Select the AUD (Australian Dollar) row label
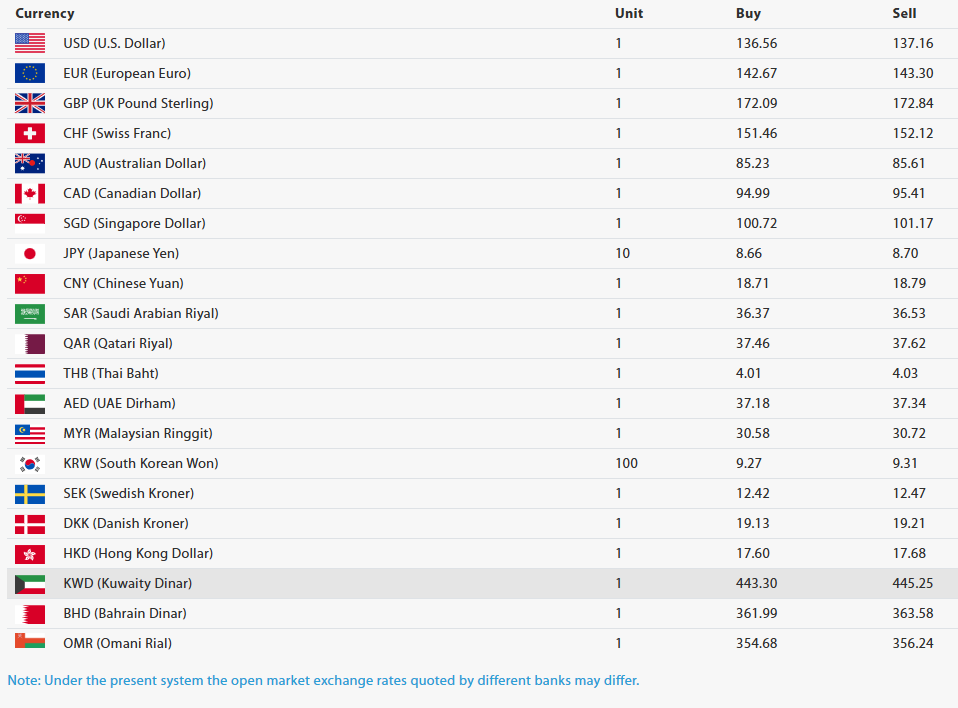Viewport: 958px width, 708px height. (134, 163)
